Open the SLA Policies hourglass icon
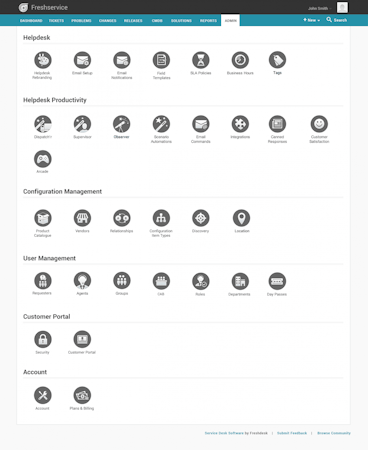This screenshot has width=368, height=450. coord(201,60)
